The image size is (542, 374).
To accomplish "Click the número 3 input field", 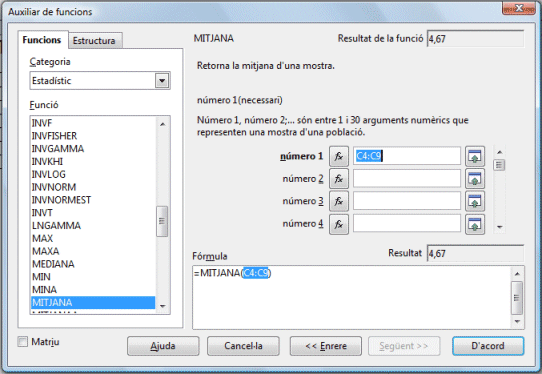I will pyautogui.click(x=407, y=201).
